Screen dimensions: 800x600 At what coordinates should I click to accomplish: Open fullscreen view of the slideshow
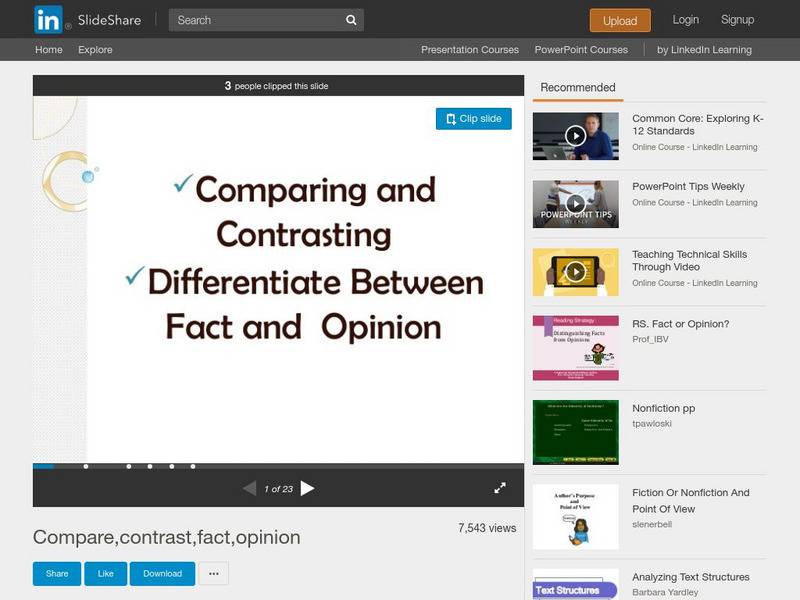coord(500,488)
